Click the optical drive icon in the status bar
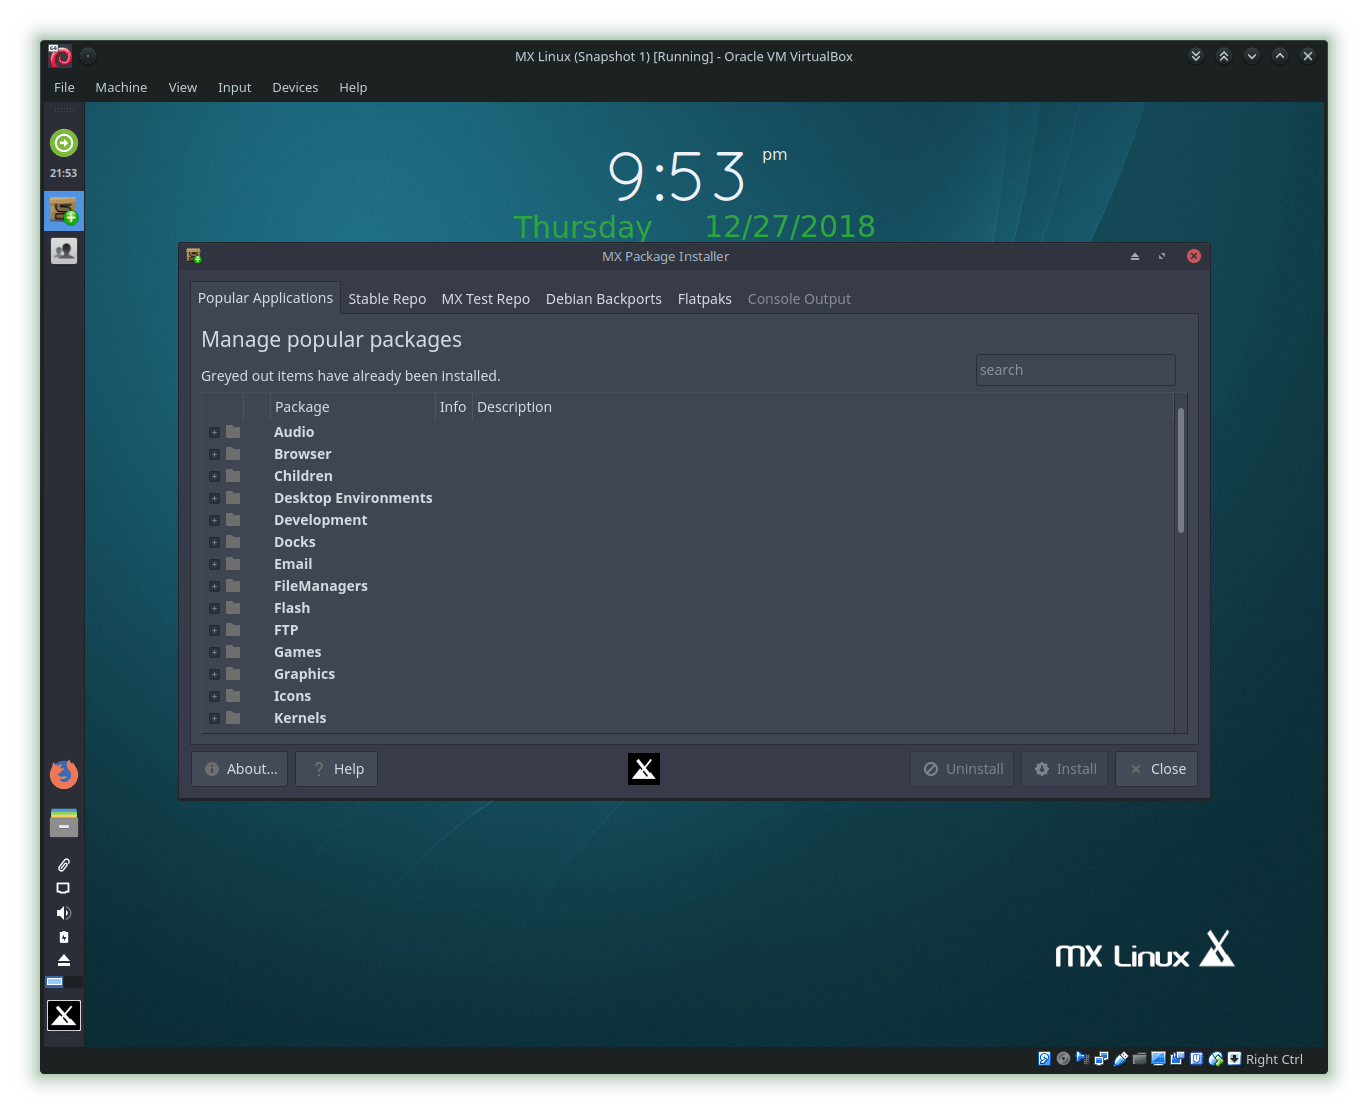This screenshot has width=1368, height=1114. tap(1063, 1059)
